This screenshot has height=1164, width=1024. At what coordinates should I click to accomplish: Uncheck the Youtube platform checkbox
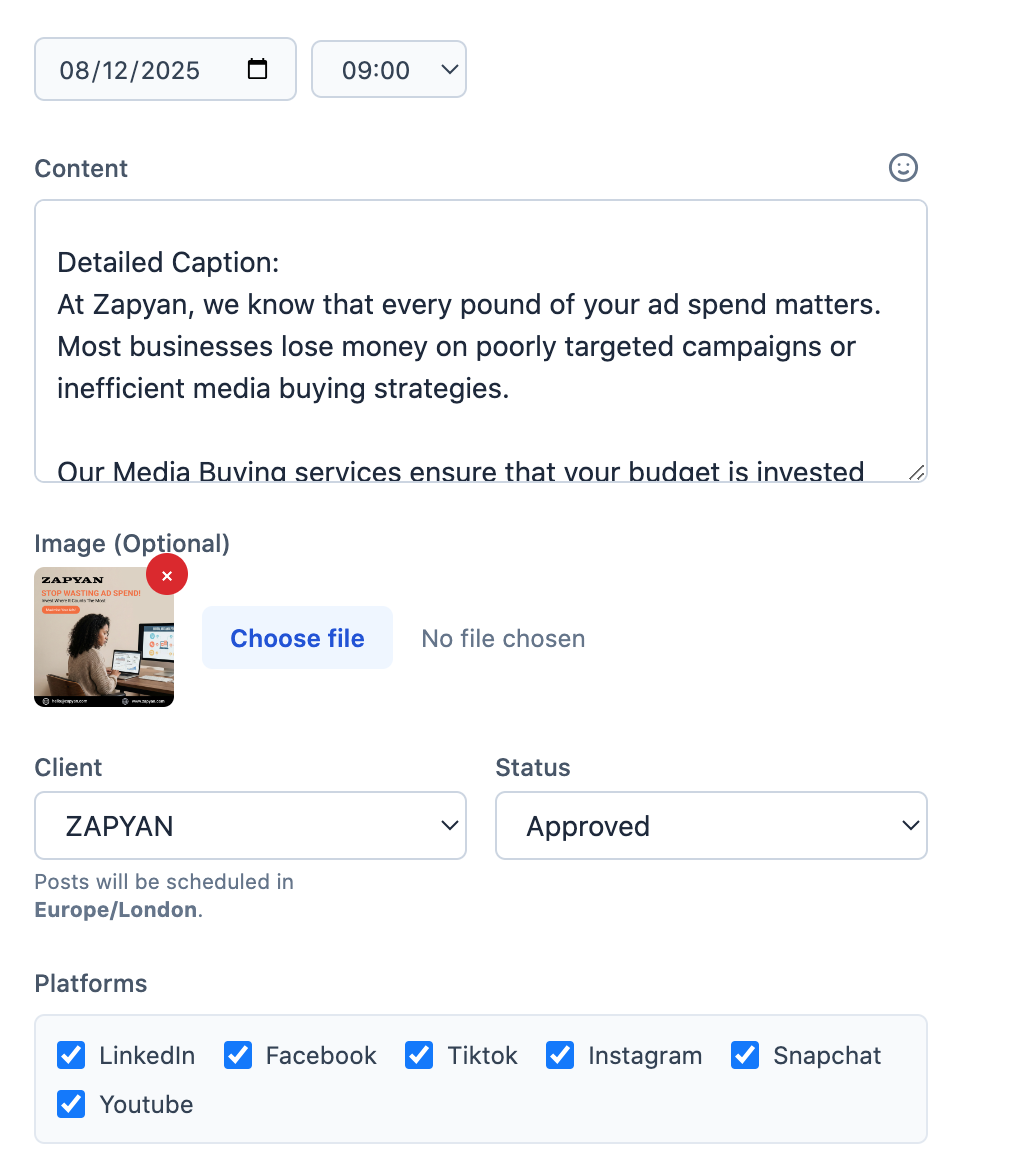tap(71, 1104)
